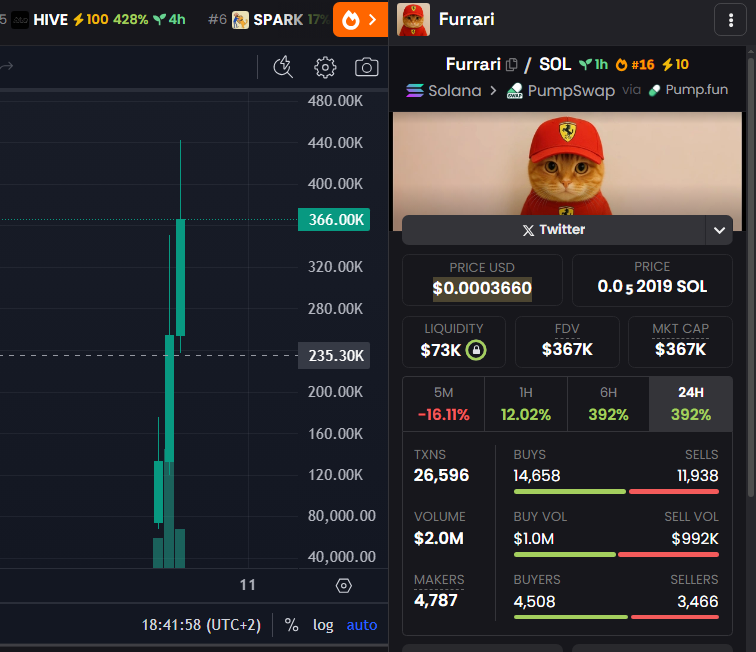
Task: Click the MKT CAP box
Action: [680, 341]
